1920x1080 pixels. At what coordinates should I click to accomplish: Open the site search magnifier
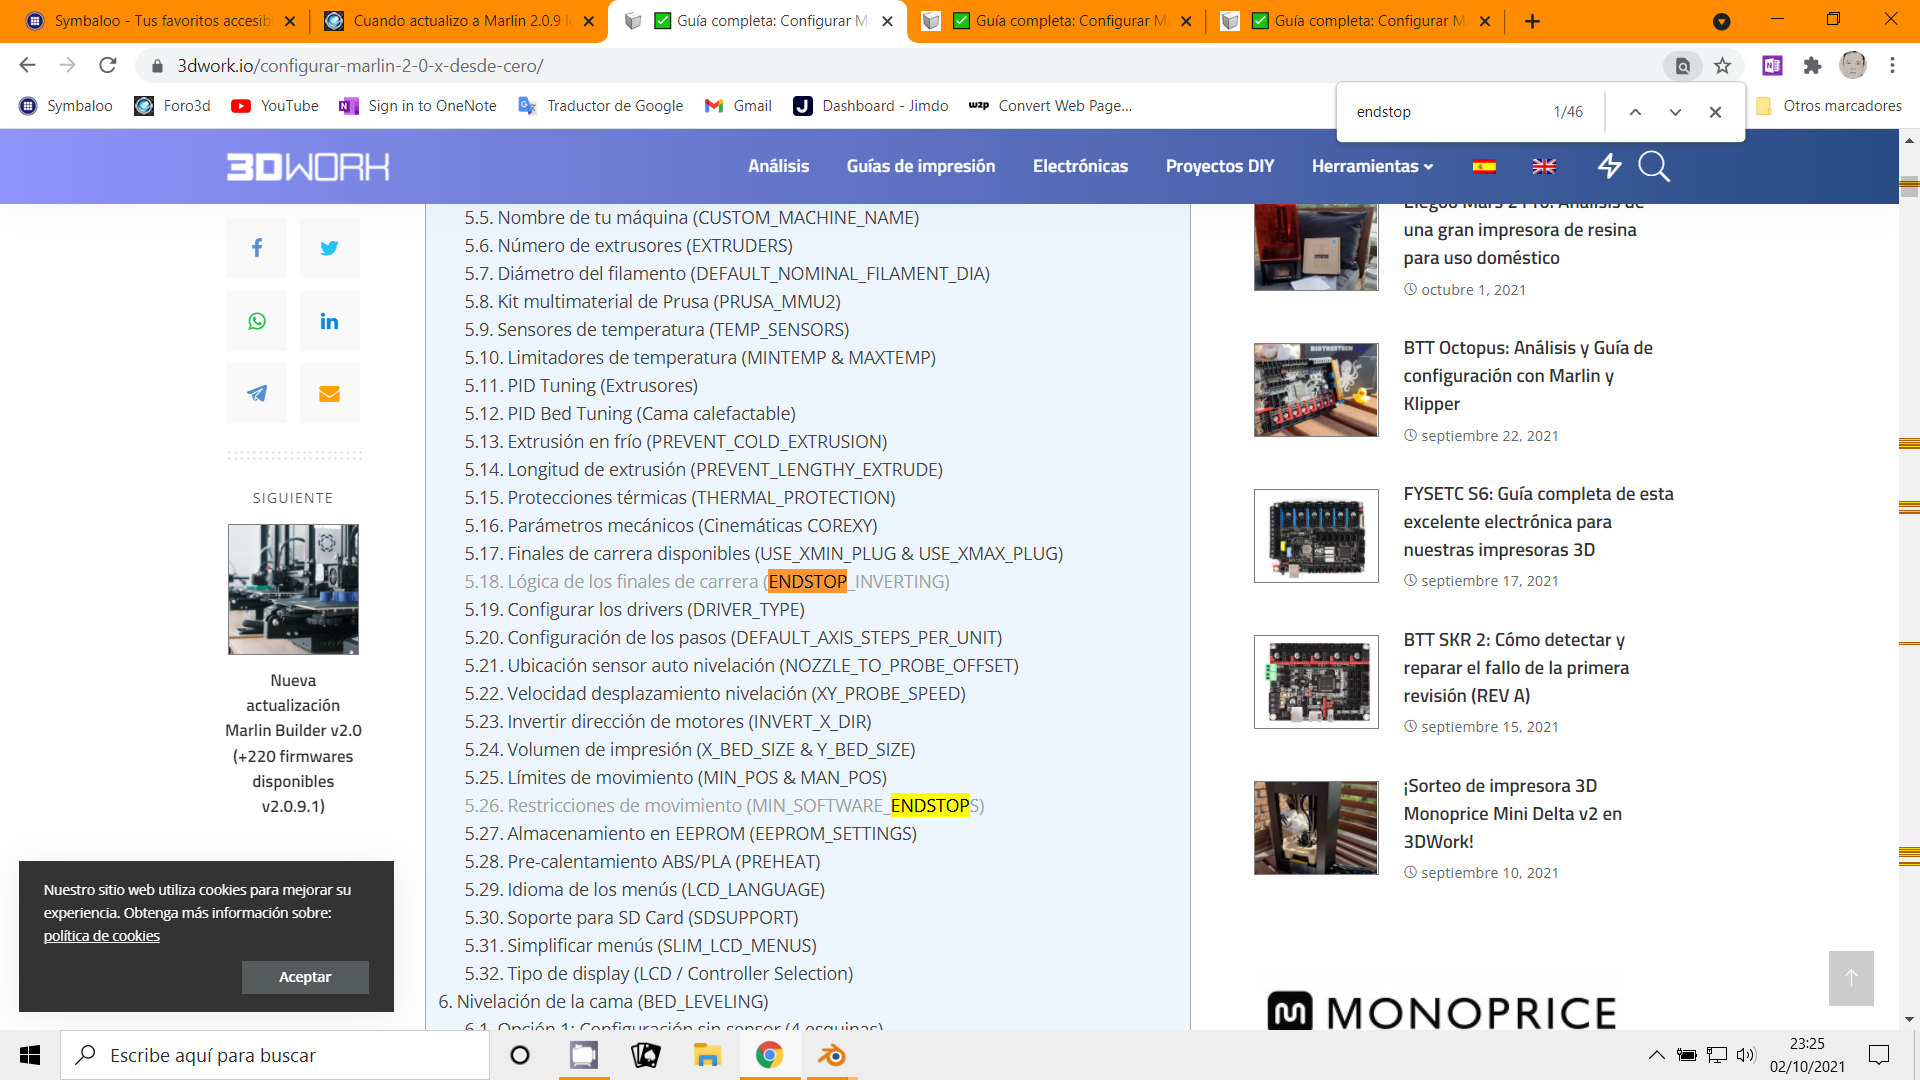click(x=1654, y=166)
